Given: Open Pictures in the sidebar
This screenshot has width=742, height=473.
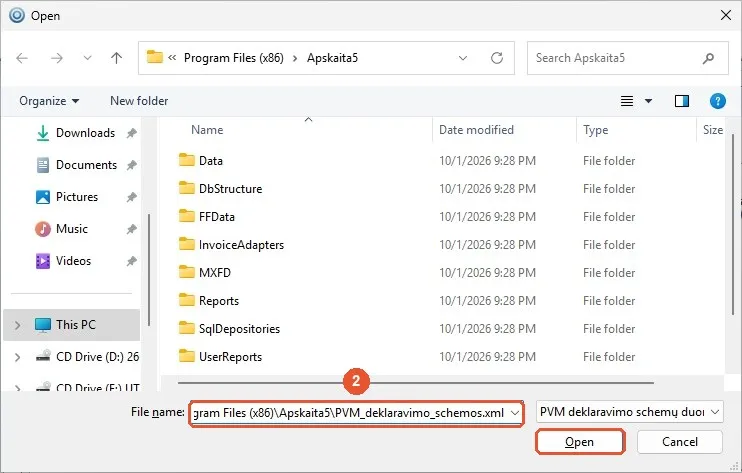Looking at the screenshot, I should pyautogui.click(x=77, y=197).
